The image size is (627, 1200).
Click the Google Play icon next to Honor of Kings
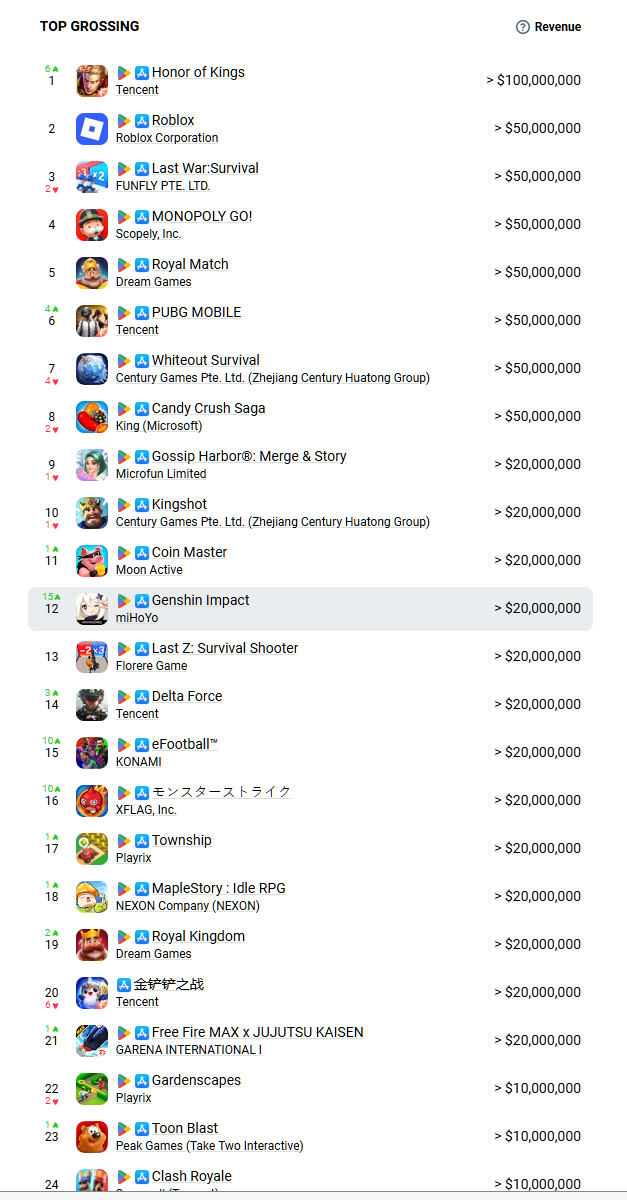pos(124,73)
